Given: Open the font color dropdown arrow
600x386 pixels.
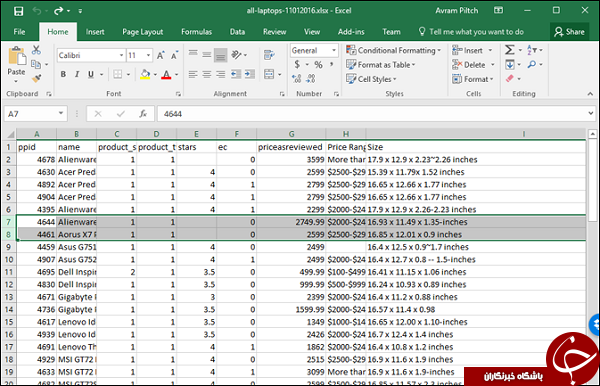Looking at the screenshot, I should point(176,75).
